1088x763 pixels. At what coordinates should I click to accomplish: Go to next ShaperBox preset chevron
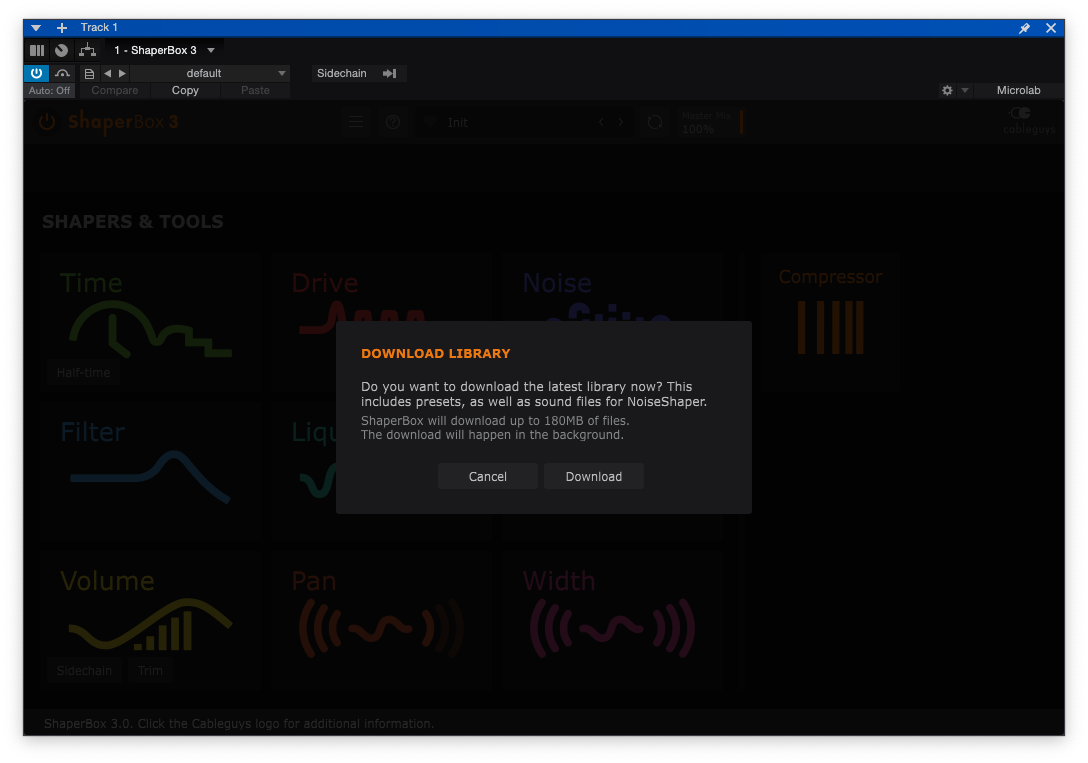coord(621,122)
